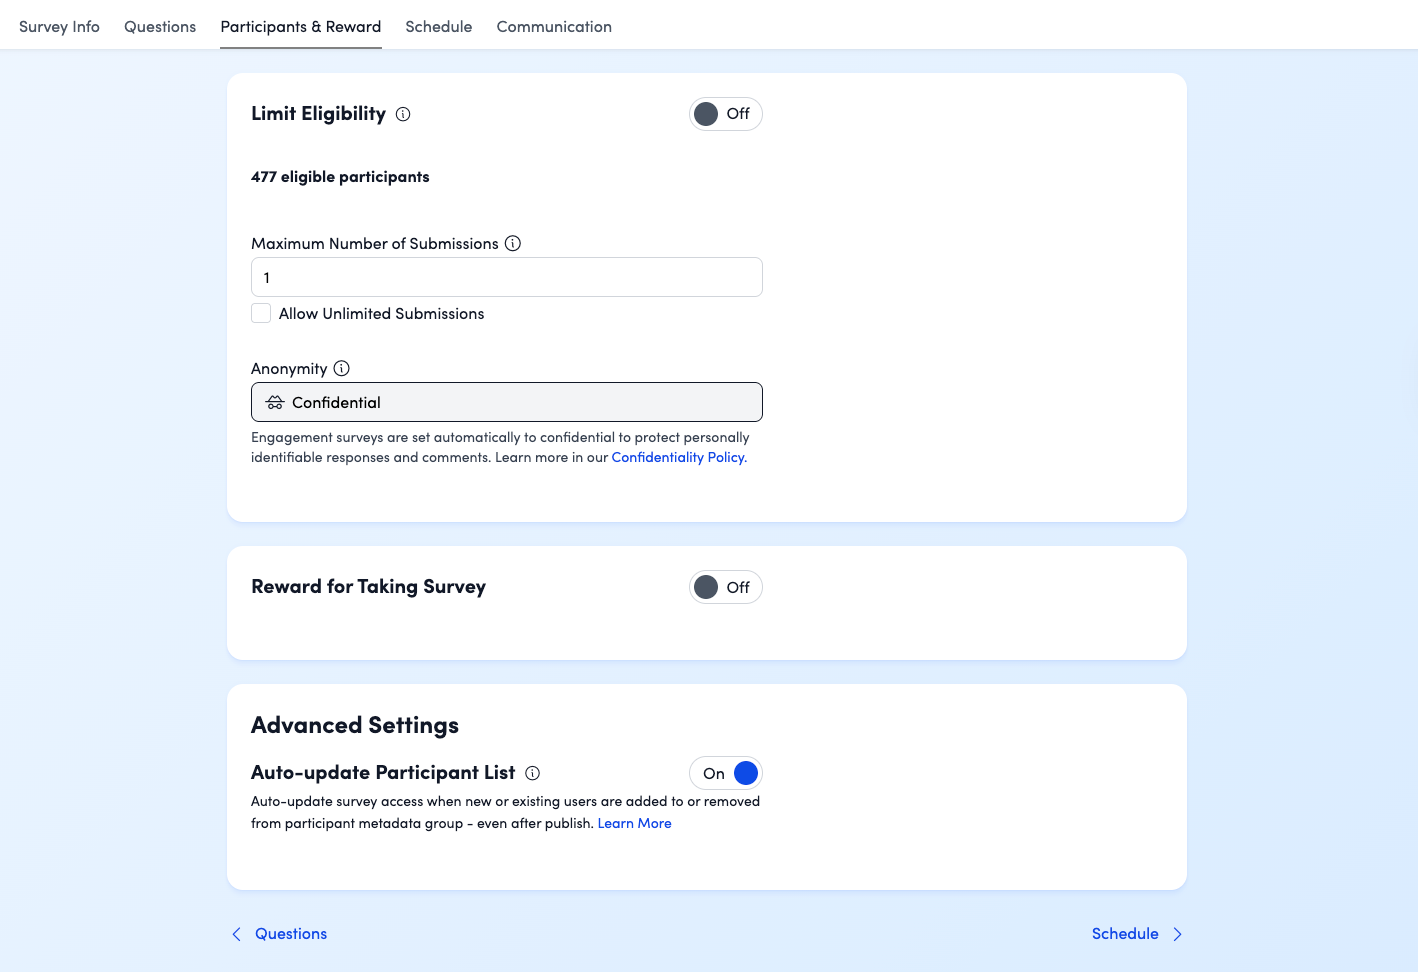This screenshot has height=972, width=1418.
Task: Switch to the Survey Info tab
Action: pyautogui.click(x=59, y=27)
